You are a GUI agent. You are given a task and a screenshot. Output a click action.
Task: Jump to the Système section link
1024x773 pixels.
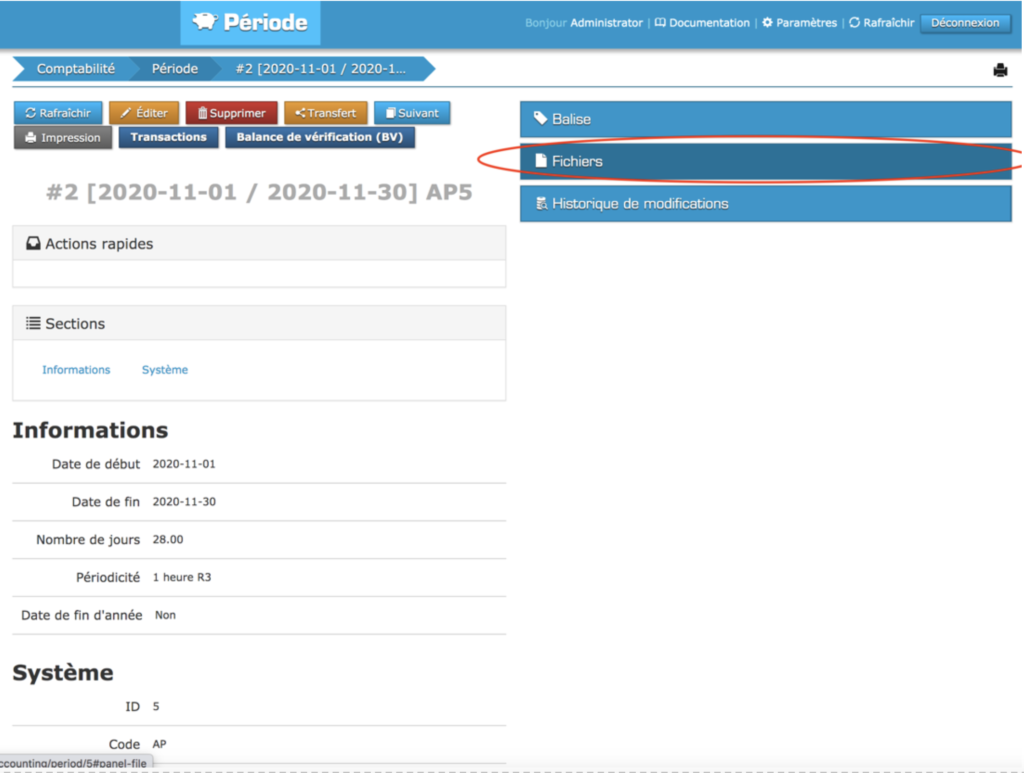(x=164, y=370)
